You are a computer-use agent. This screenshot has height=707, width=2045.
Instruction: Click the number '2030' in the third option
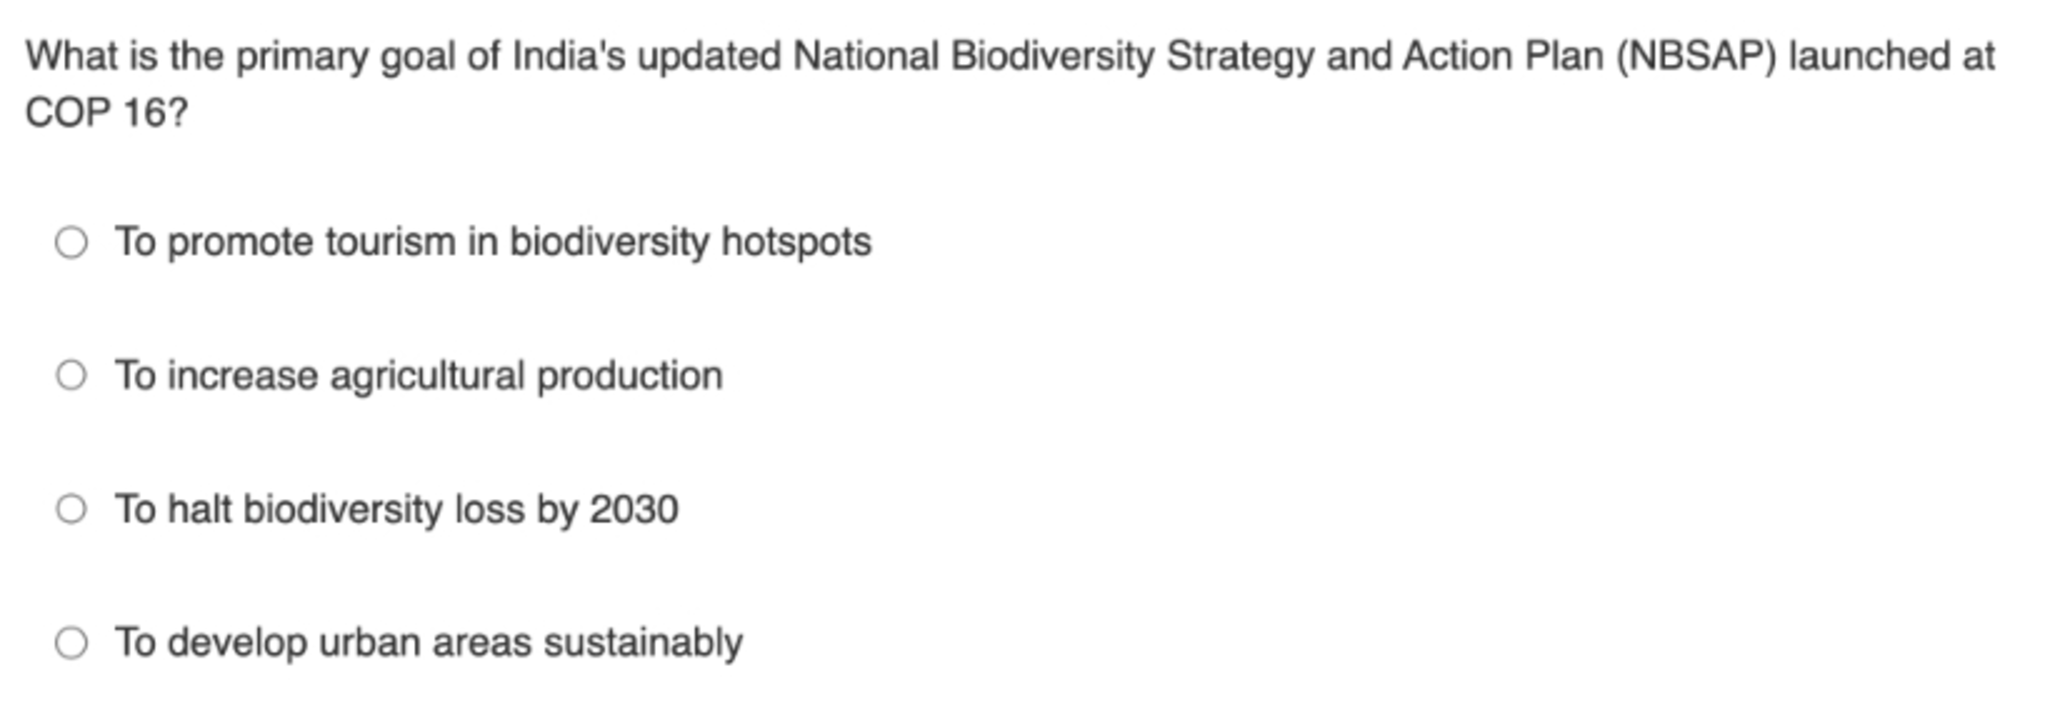click(x=634, y=509)
